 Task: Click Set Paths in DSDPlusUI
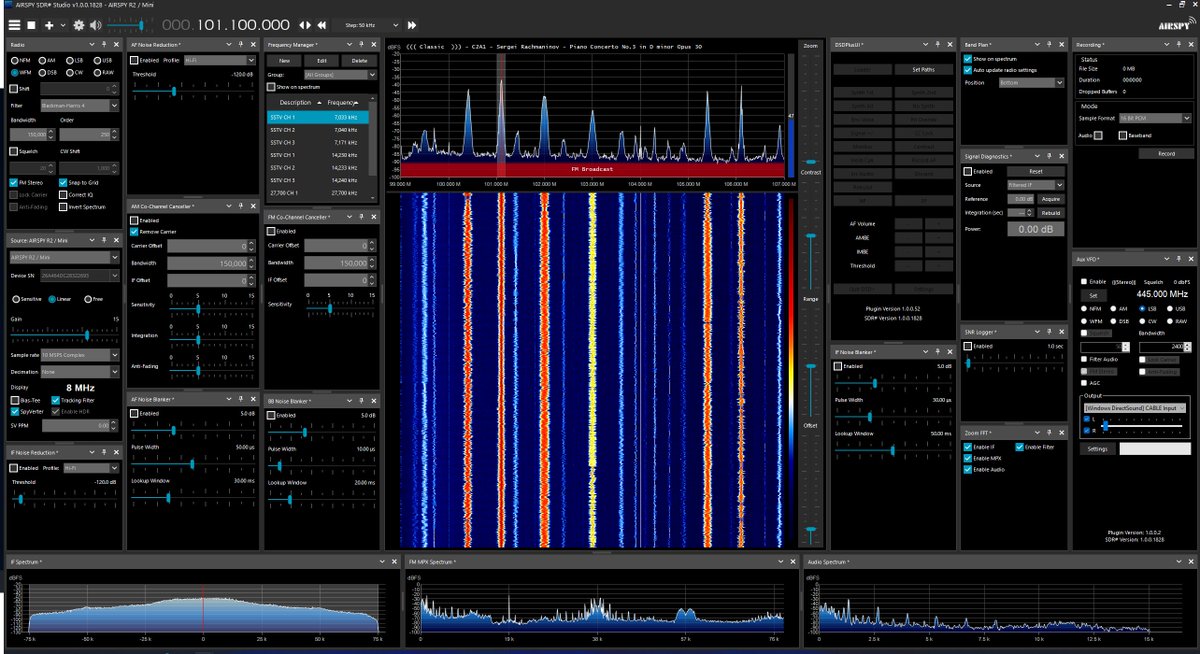point(923,69)
